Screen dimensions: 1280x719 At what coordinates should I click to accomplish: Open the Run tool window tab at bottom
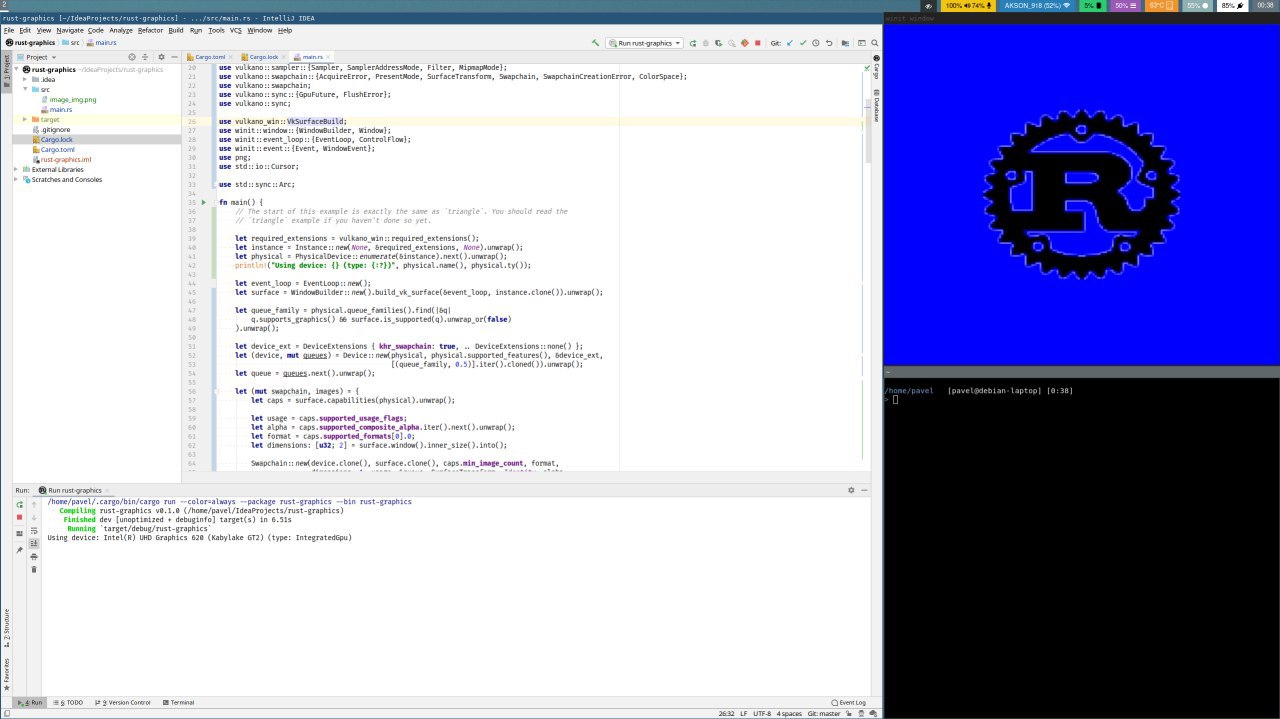tap(32, 703)
